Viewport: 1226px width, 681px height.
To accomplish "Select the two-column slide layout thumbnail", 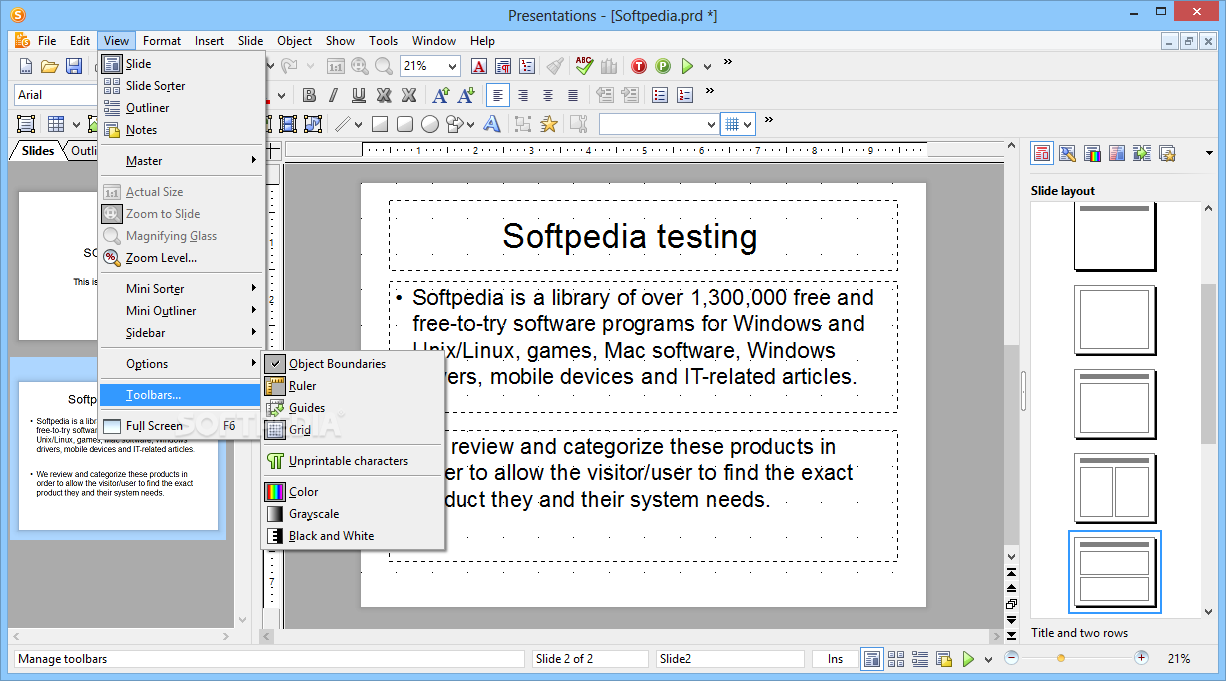I will (1117, 488).
